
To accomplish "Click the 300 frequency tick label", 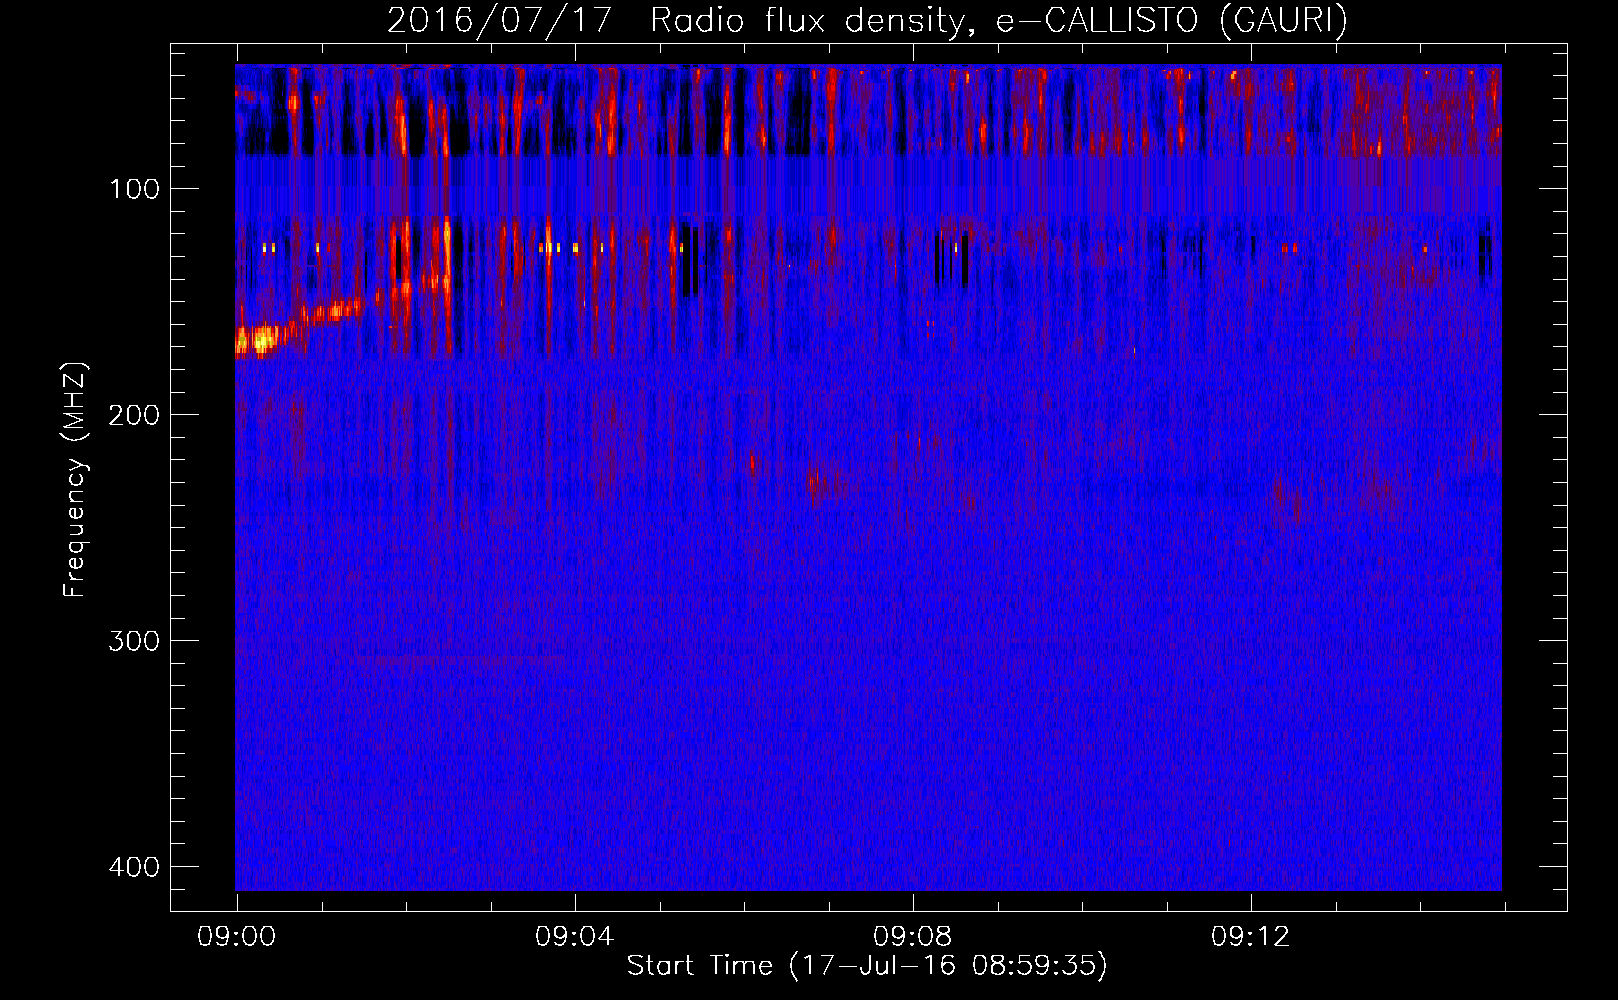I will click(135, 641).
